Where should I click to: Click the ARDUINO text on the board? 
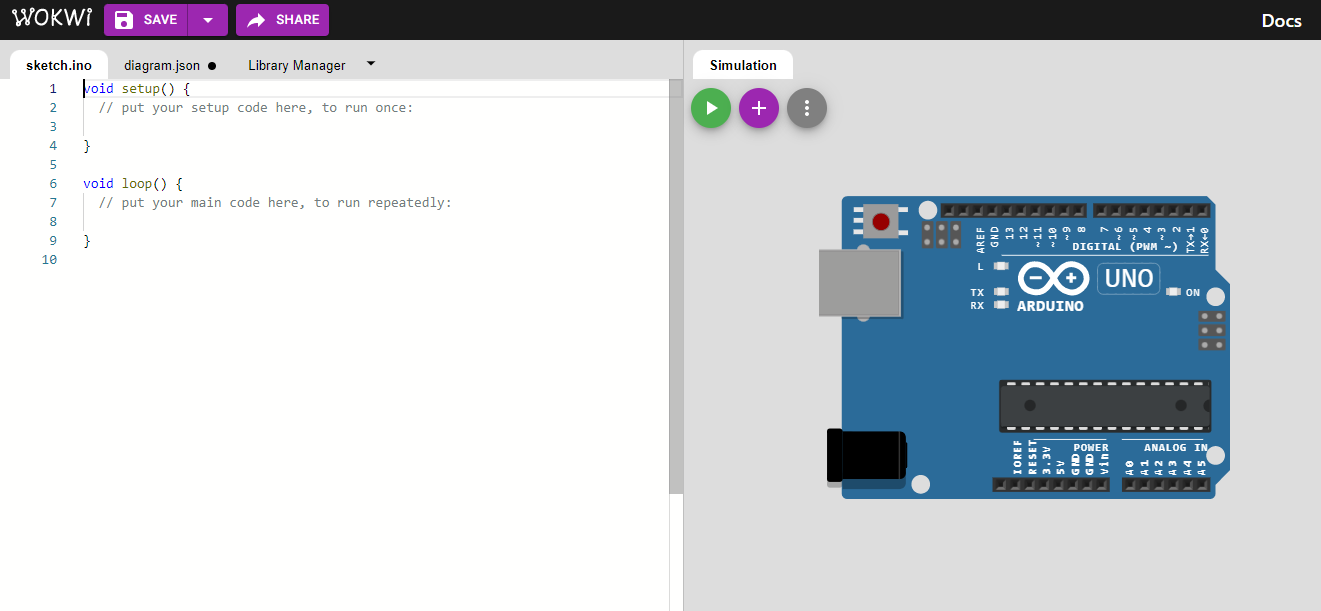1050,306
